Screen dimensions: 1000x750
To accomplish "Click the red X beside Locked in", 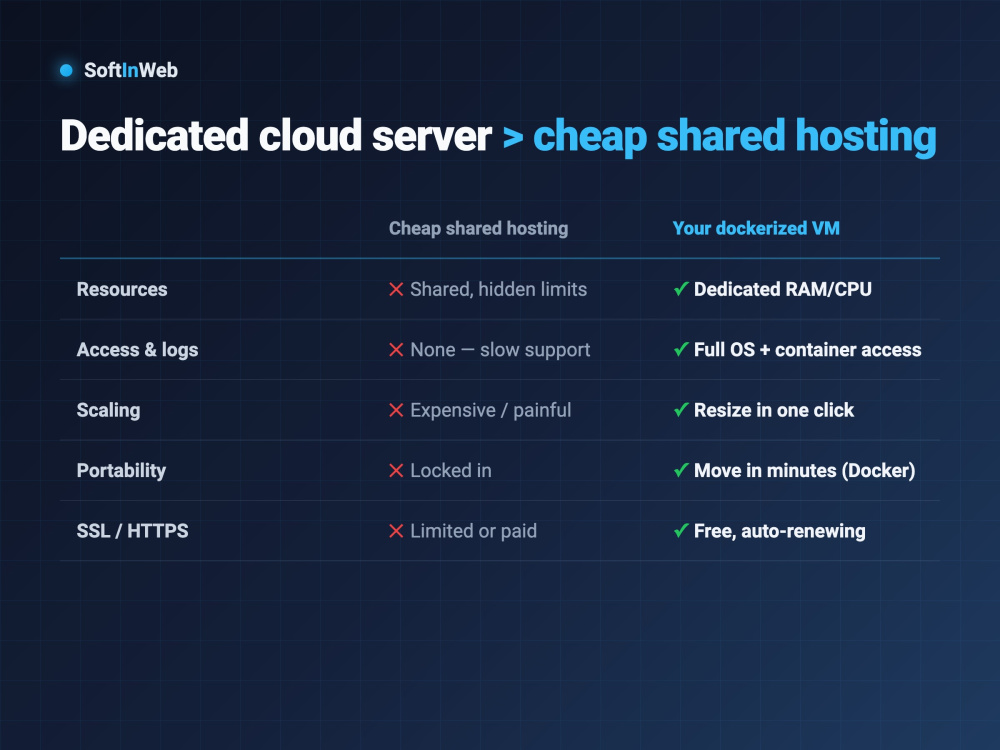I will point(396,471).
